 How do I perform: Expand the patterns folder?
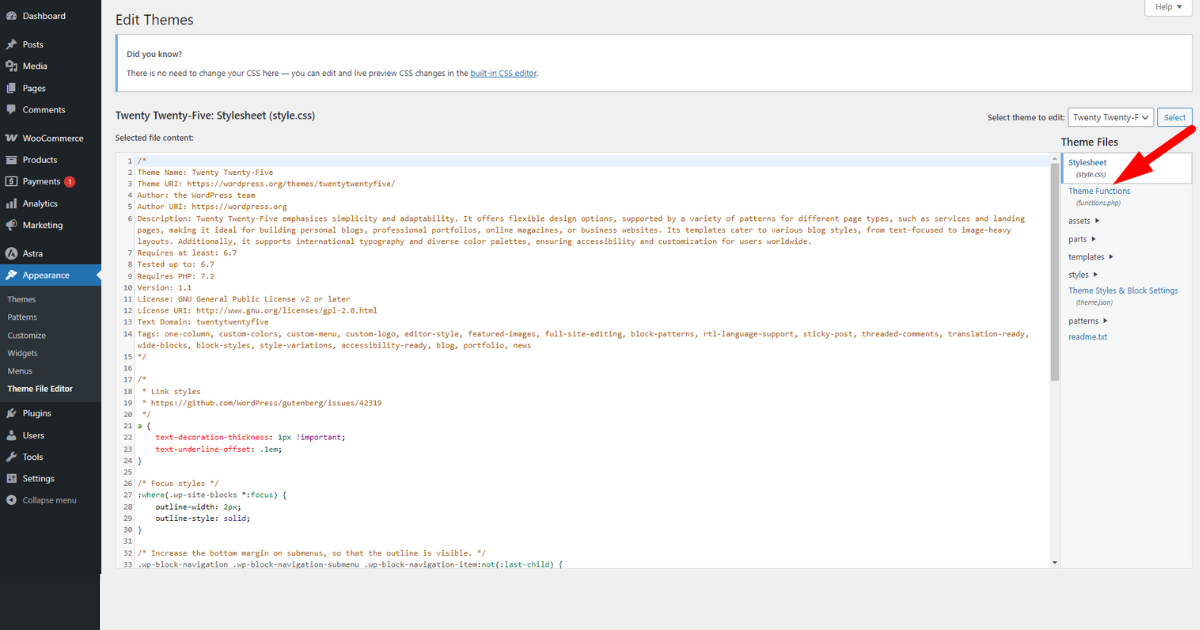pos(1088,321)
